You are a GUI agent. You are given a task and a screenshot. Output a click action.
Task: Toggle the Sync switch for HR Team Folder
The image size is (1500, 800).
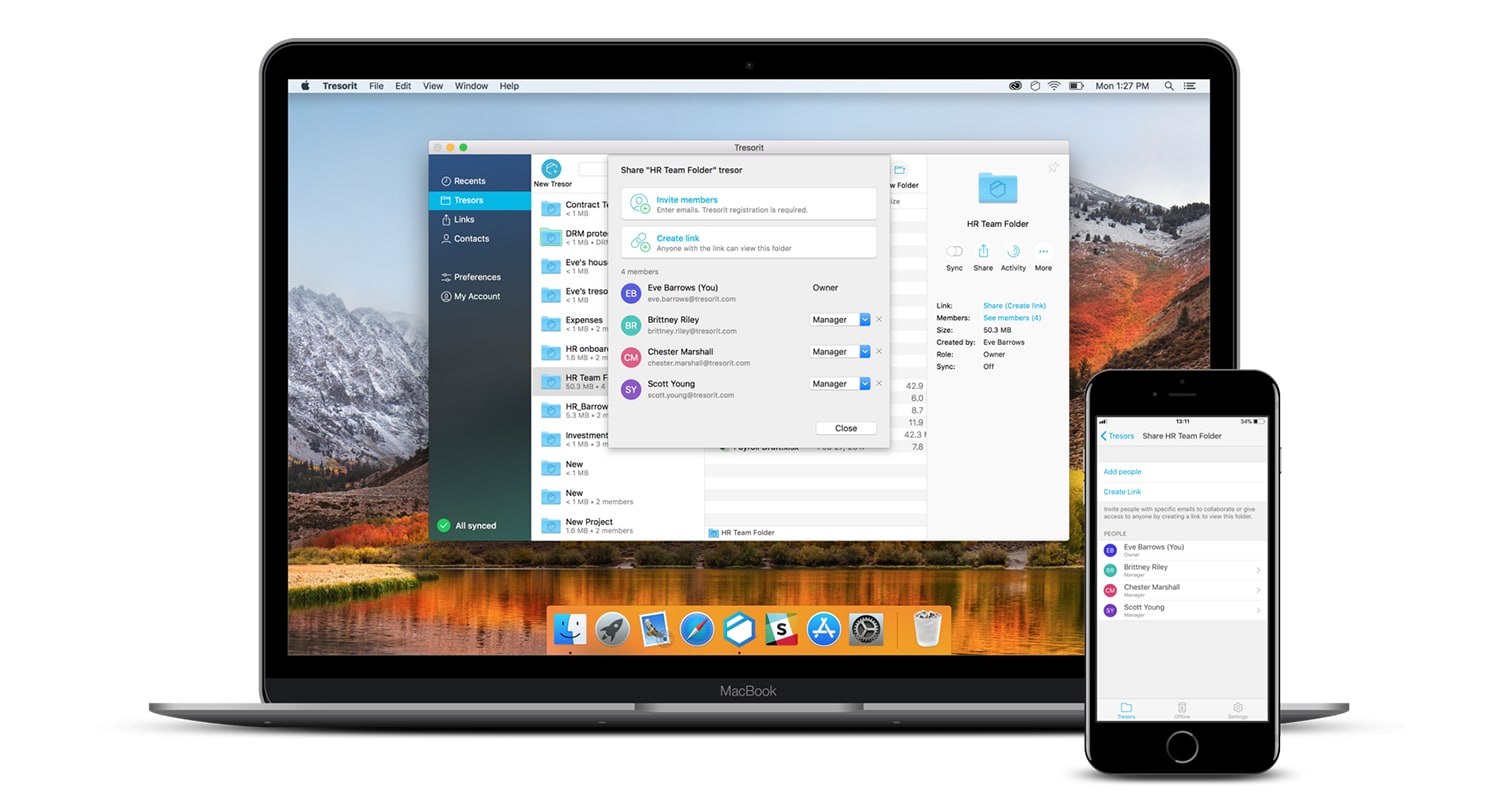(954, 252)
